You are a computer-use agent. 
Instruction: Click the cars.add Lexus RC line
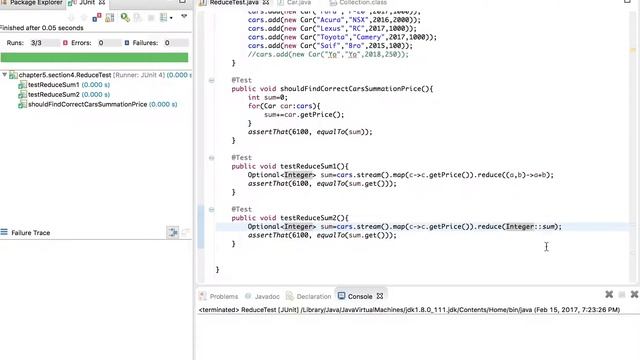pyautogui.click(x=332, y=29)
